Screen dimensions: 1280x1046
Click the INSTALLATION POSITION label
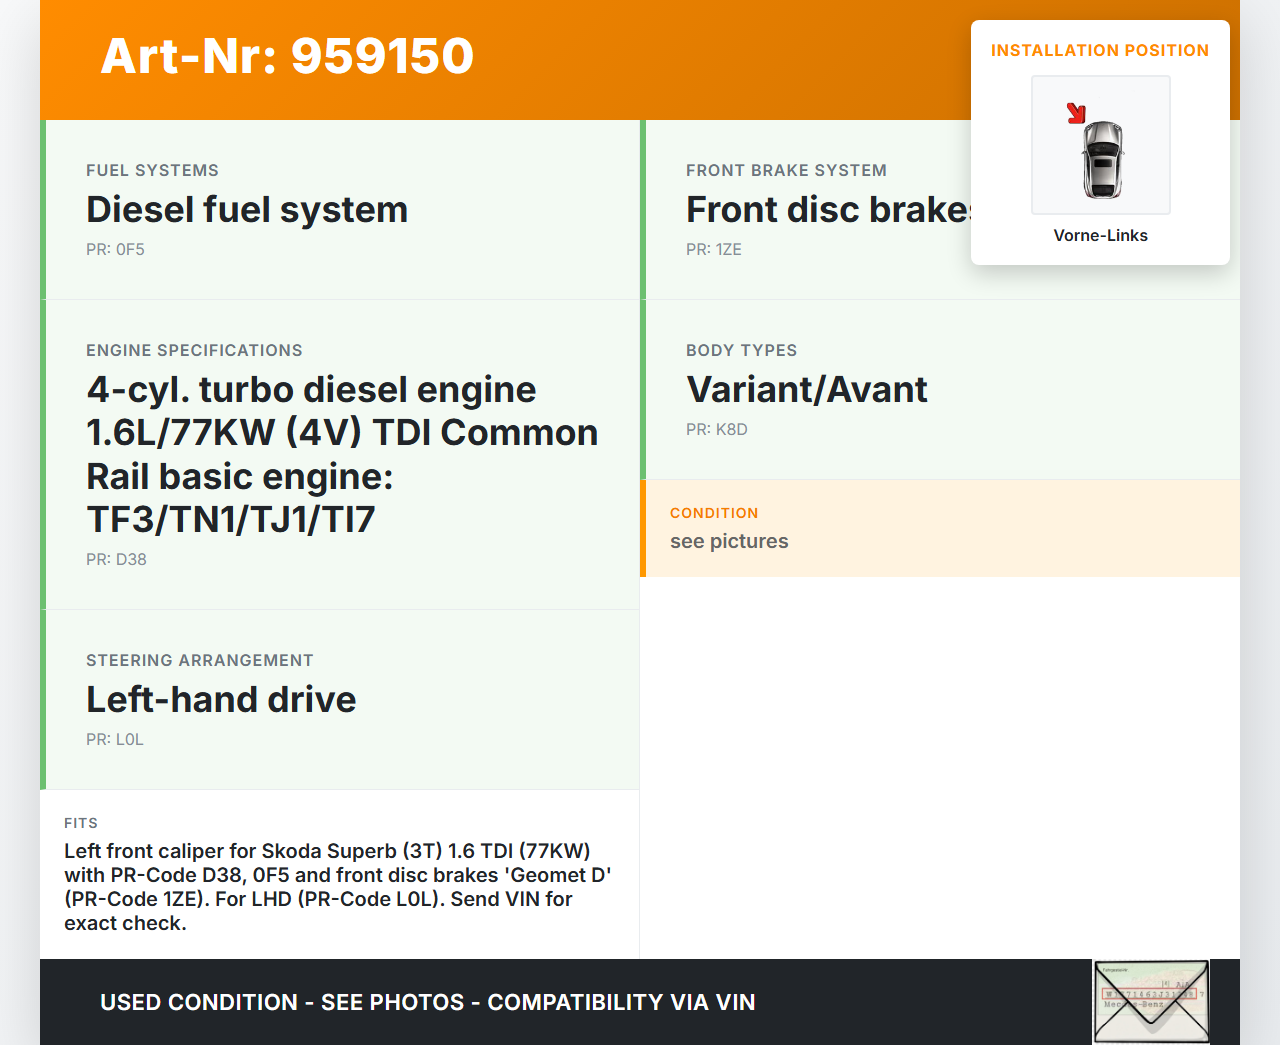pyautogui.click(x=1099, y=51)
